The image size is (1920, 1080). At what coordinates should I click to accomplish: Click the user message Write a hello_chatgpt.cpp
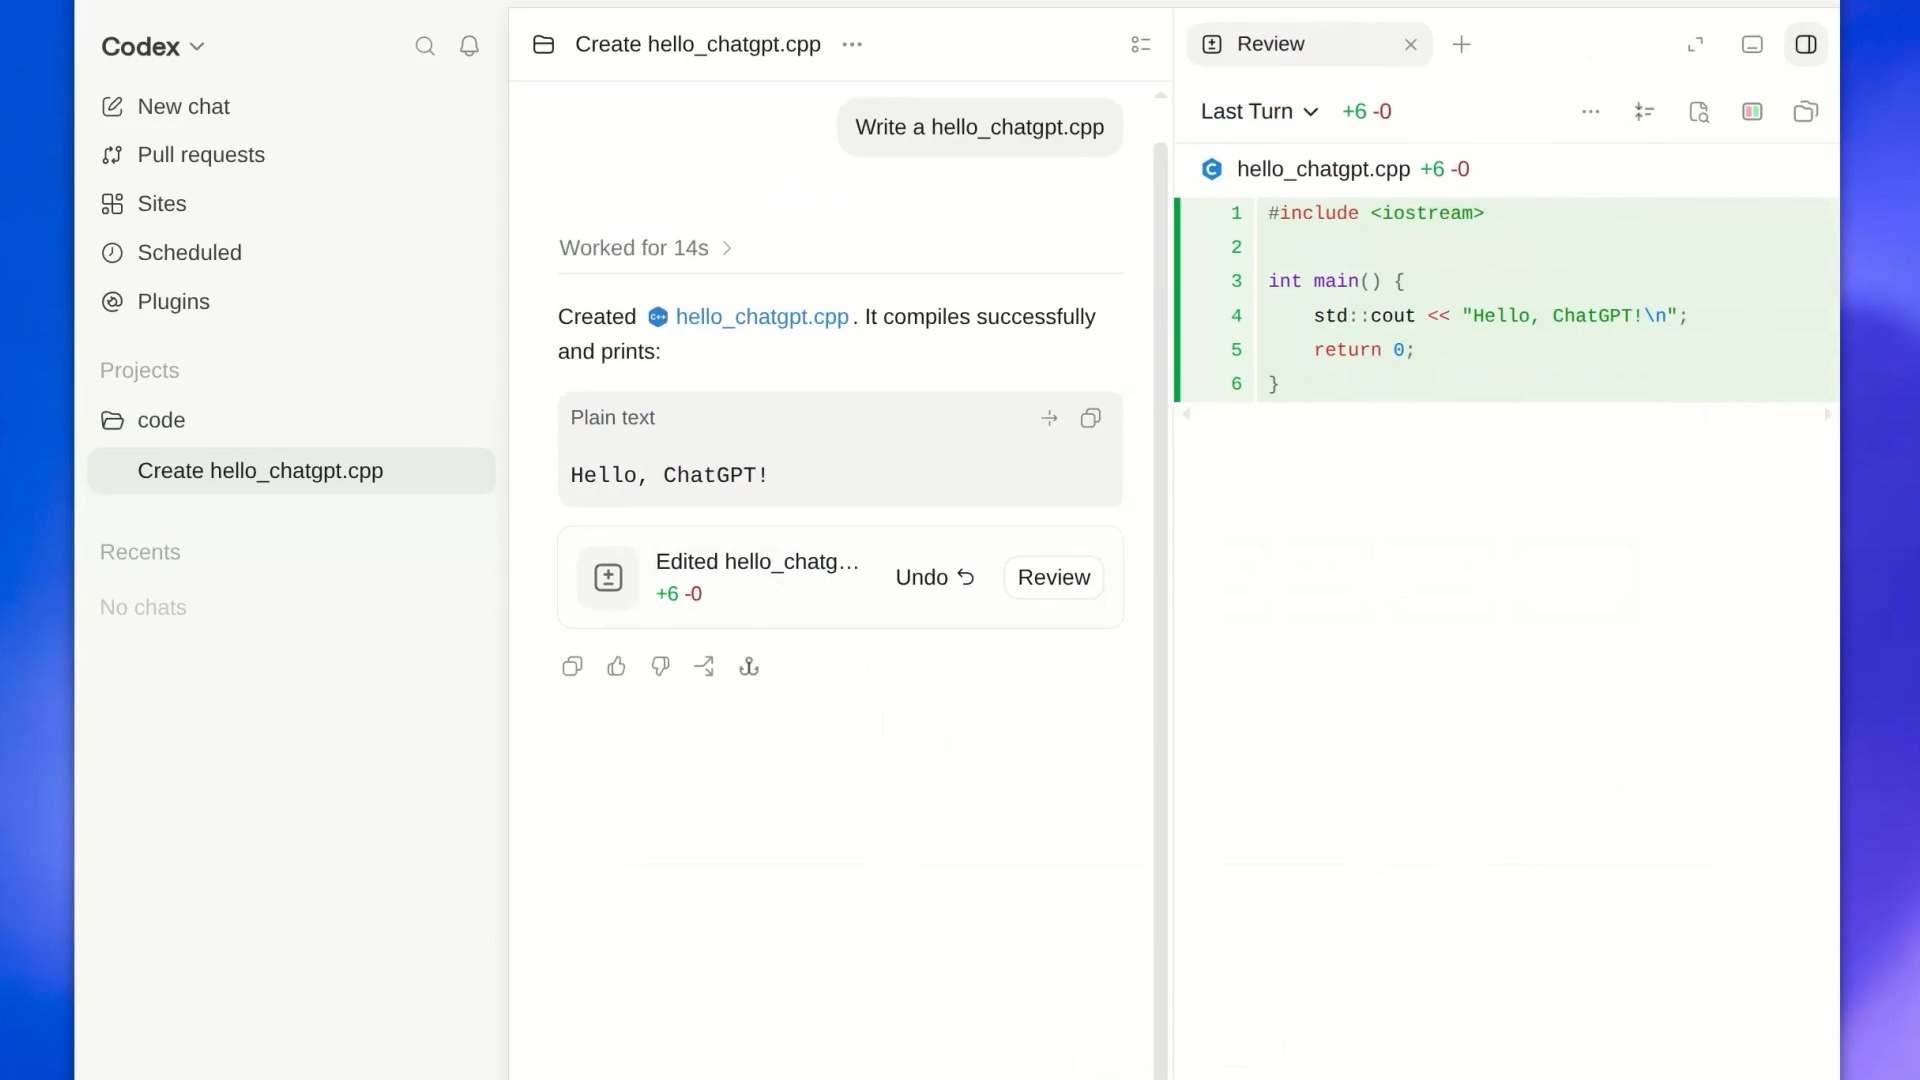pyautogui.click(x=979, y=128)
